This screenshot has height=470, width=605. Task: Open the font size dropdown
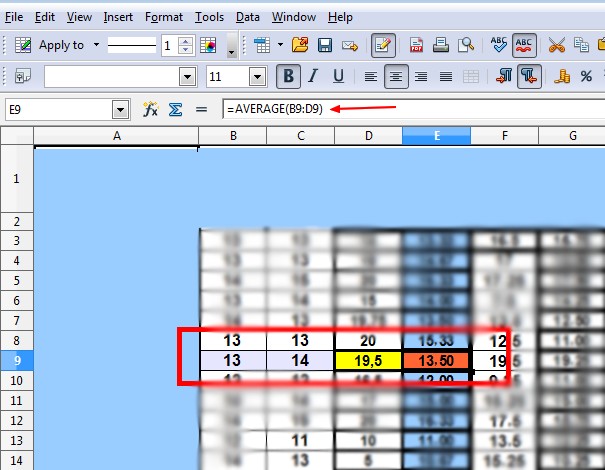[x=258, y=77]
